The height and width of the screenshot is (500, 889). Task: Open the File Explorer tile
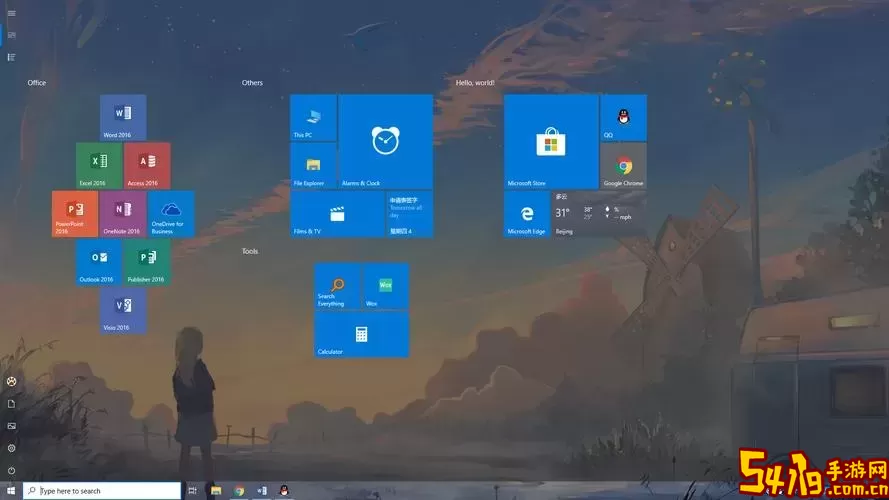click(x=314, y=166)
